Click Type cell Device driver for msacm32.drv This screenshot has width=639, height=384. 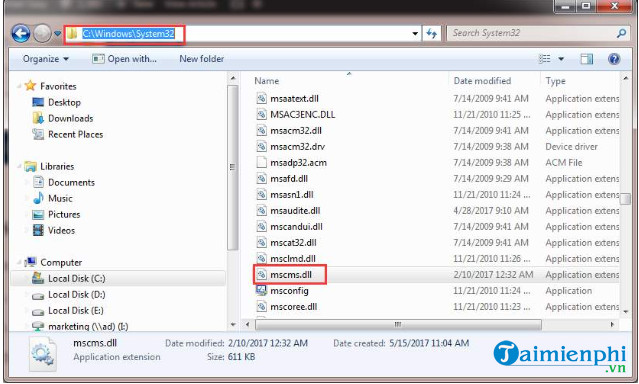pyautogui.click(x=571, y=147)
